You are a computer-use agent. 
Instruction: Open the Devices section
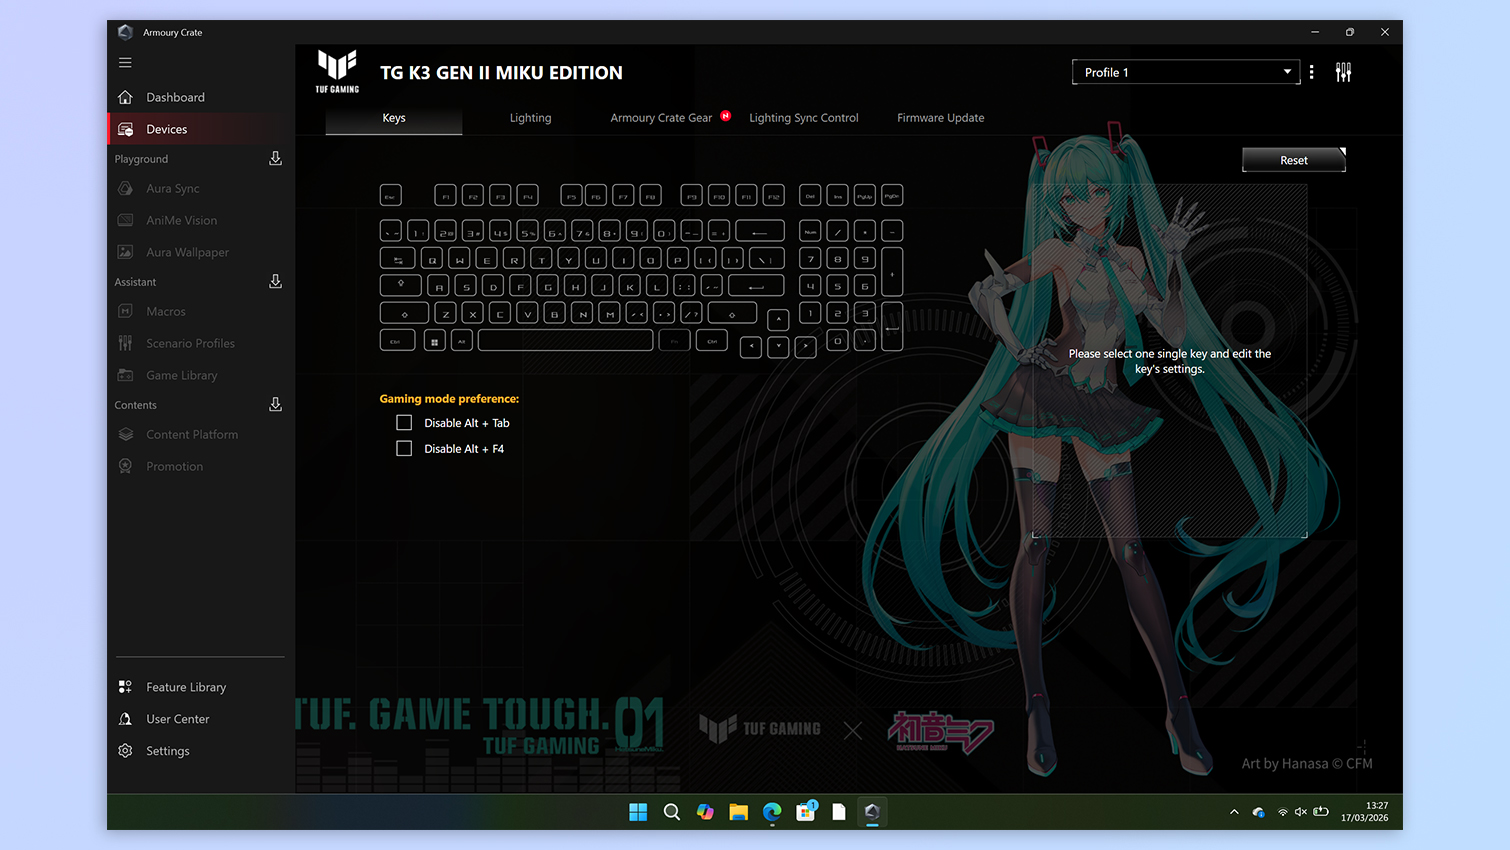tap(200, 129)
